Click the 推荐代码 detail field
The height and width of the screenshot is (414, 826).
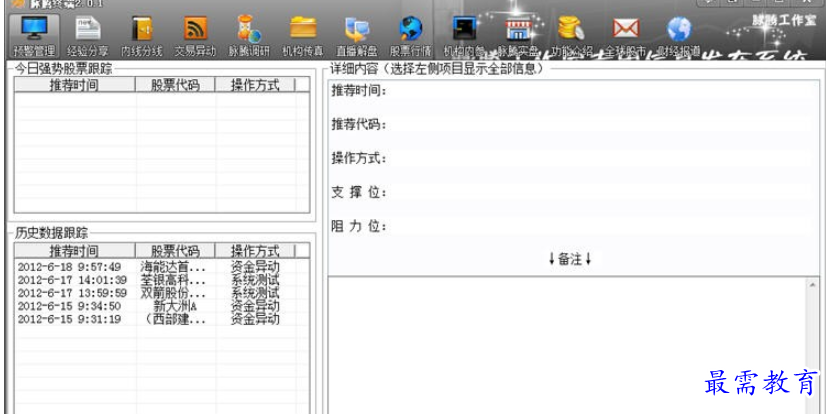tap(603, 124)
